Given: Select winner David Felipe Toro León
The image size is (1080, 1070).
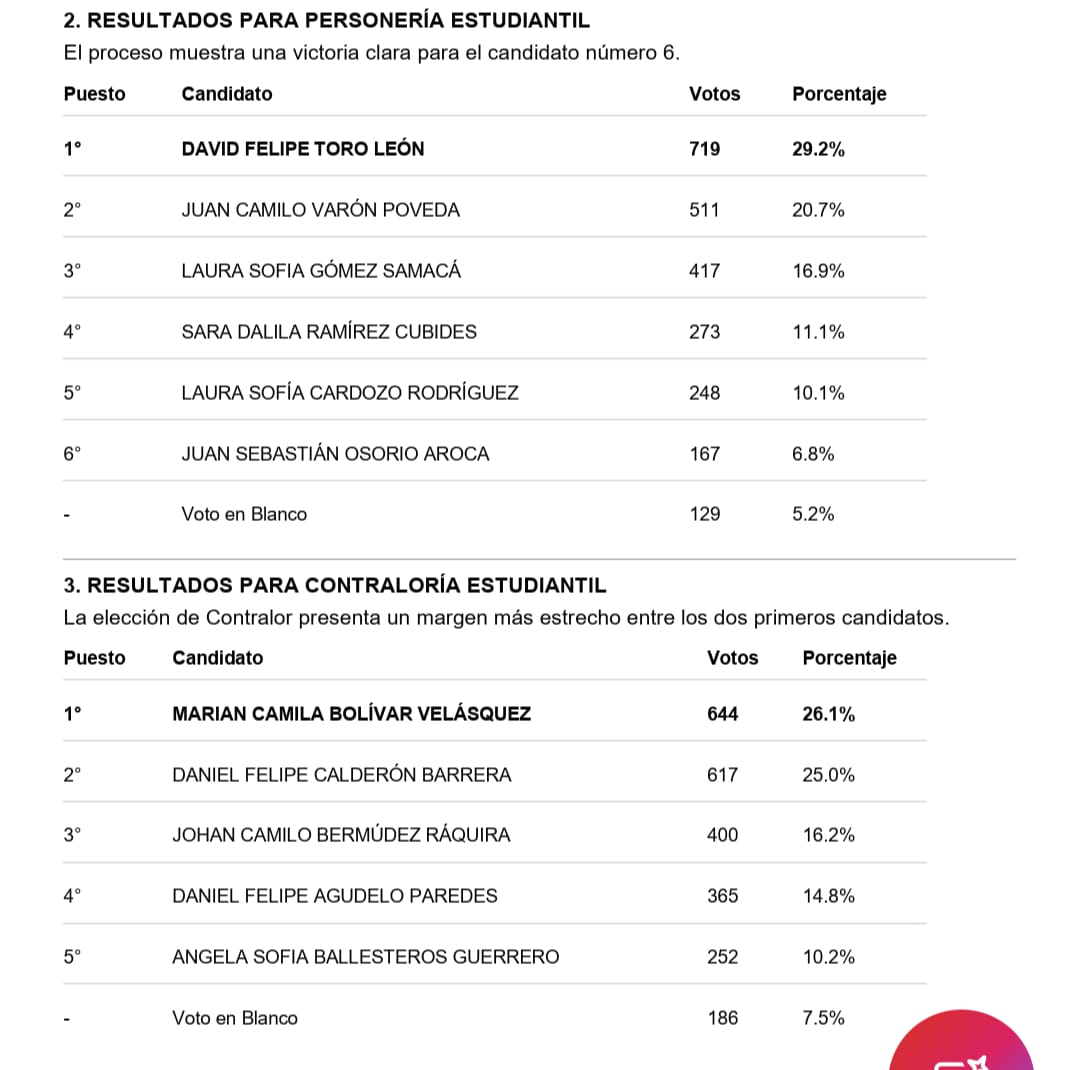Looking at the screenshot, I should 303,149.
